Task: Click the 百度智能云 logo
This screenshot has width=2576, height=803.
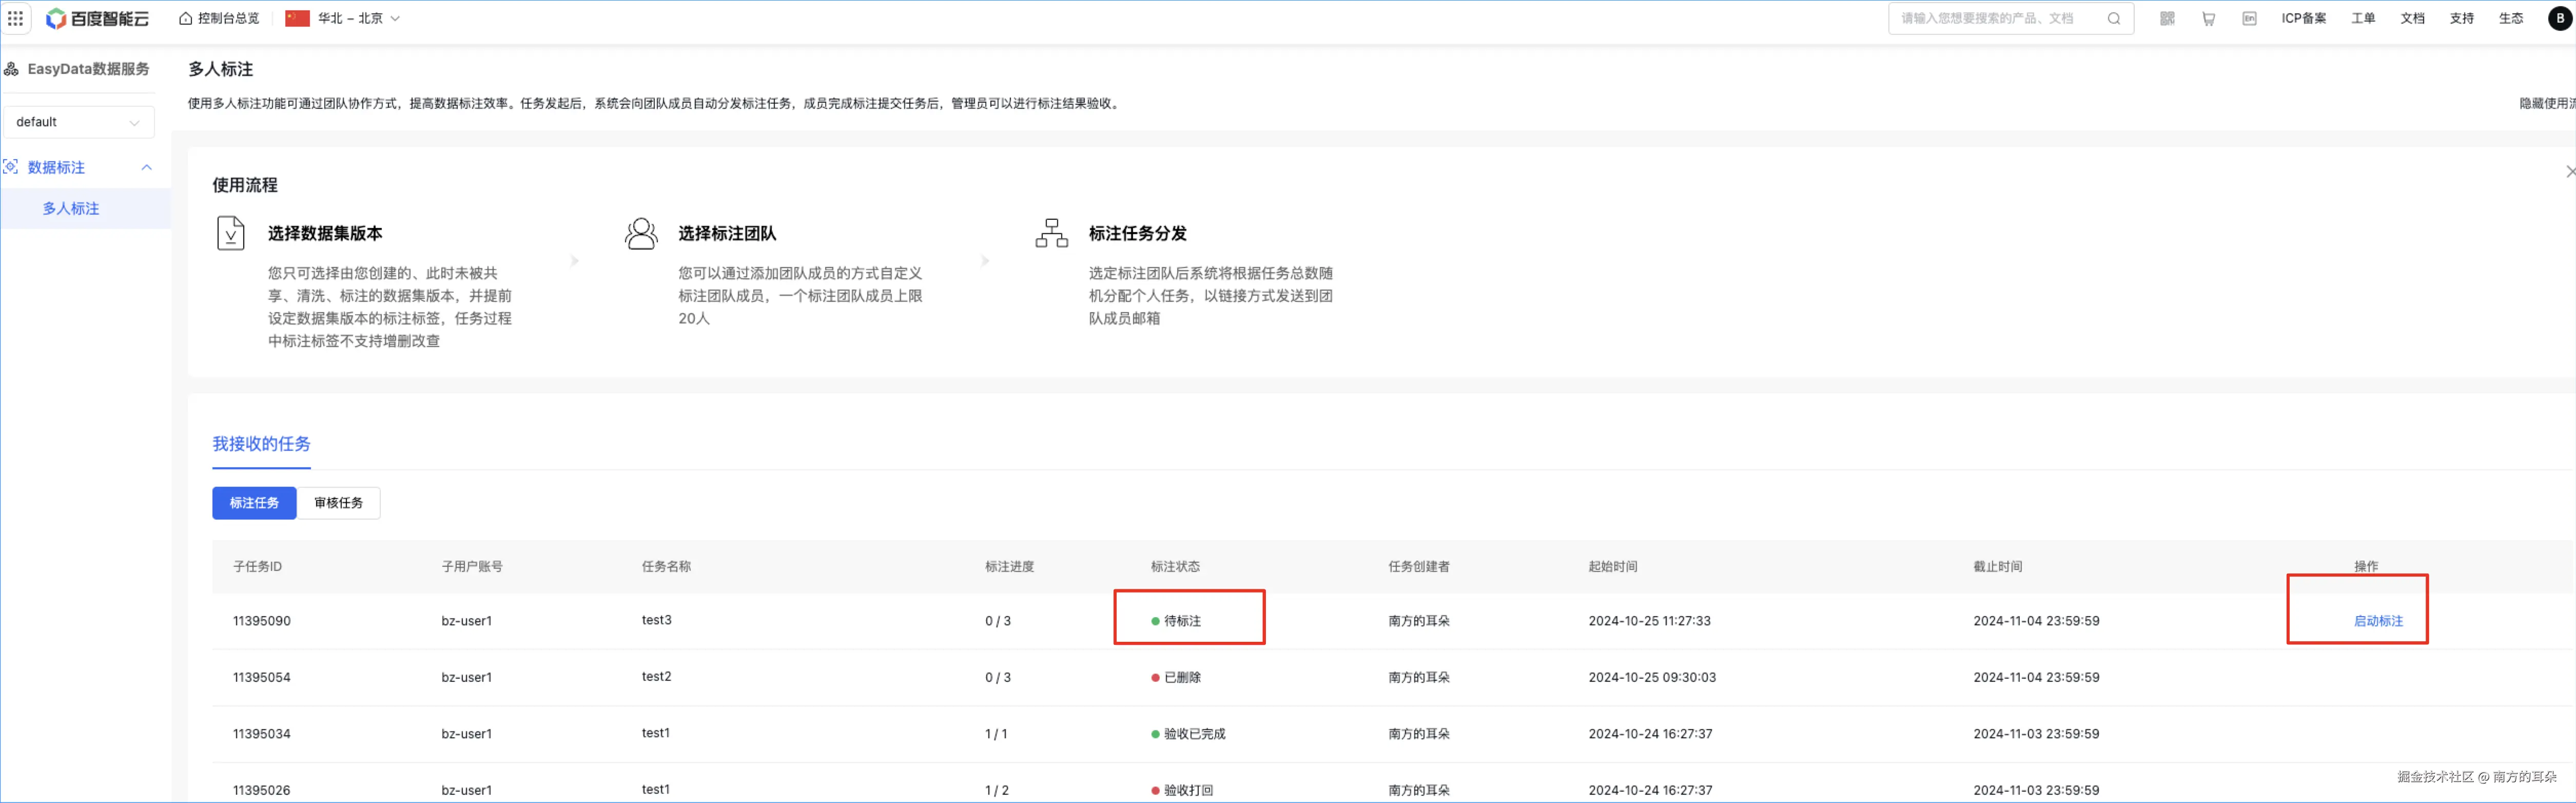Action: point(98,18)
